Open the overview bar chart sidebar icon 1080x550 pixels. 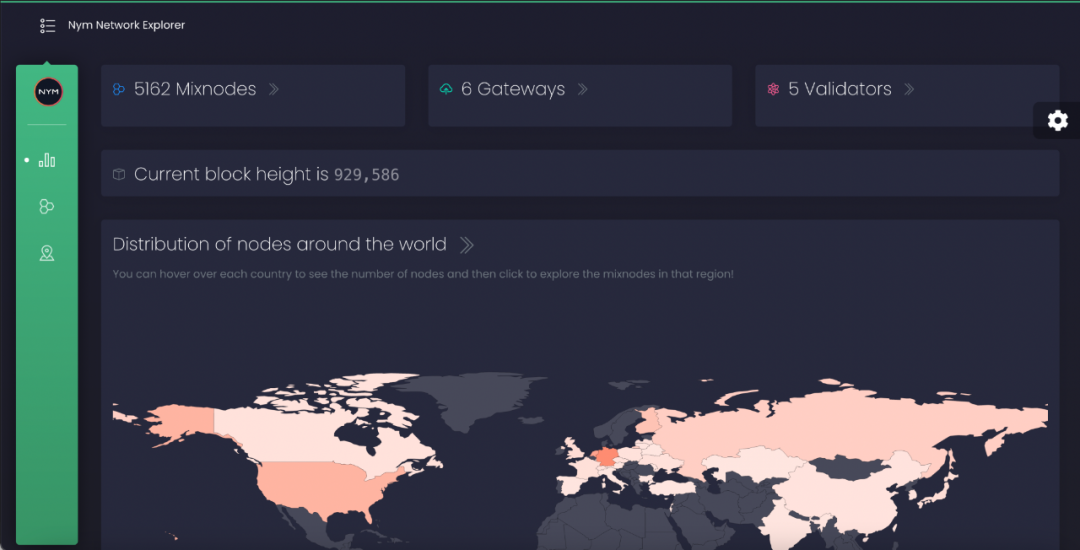(47, 160)
